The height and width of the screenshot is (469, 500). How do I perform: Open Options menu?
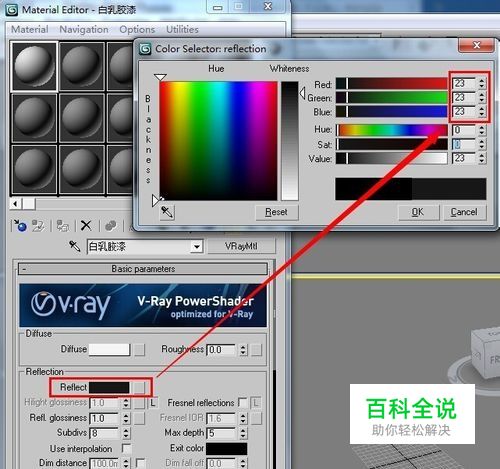[137, 29]
